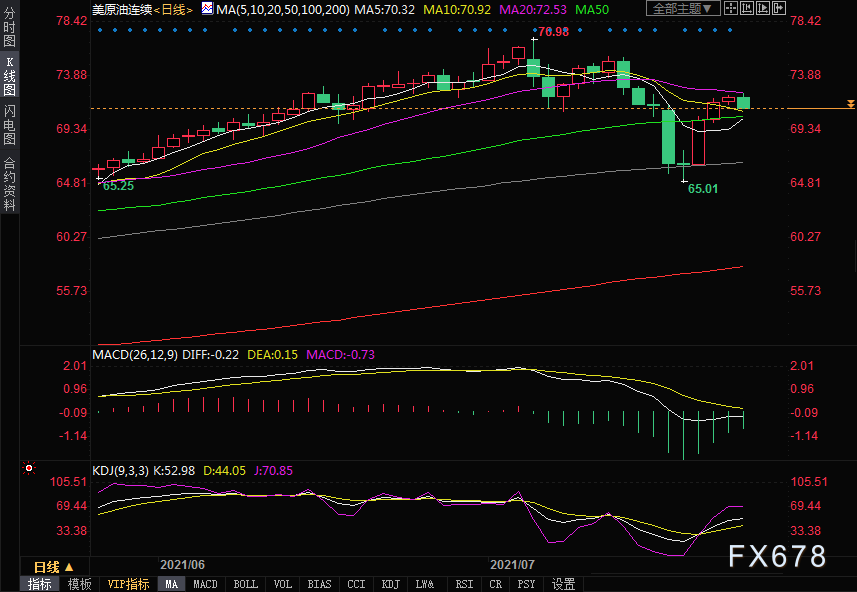
Task: Expand the 日线 period menu at bottom
Action: (54, 567)
